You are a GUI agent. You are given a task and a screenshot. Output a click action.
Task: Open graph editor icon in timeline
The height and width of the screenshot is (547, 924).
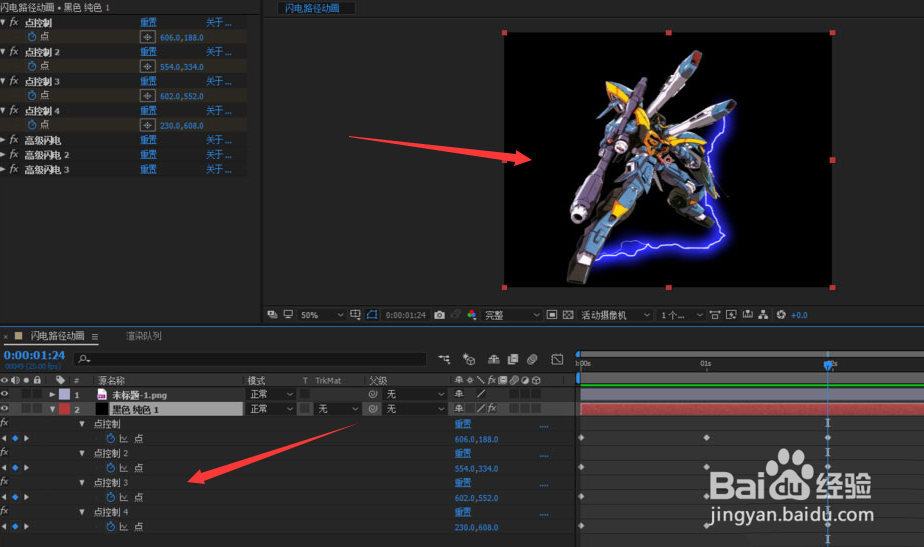[x=557, y=359]
